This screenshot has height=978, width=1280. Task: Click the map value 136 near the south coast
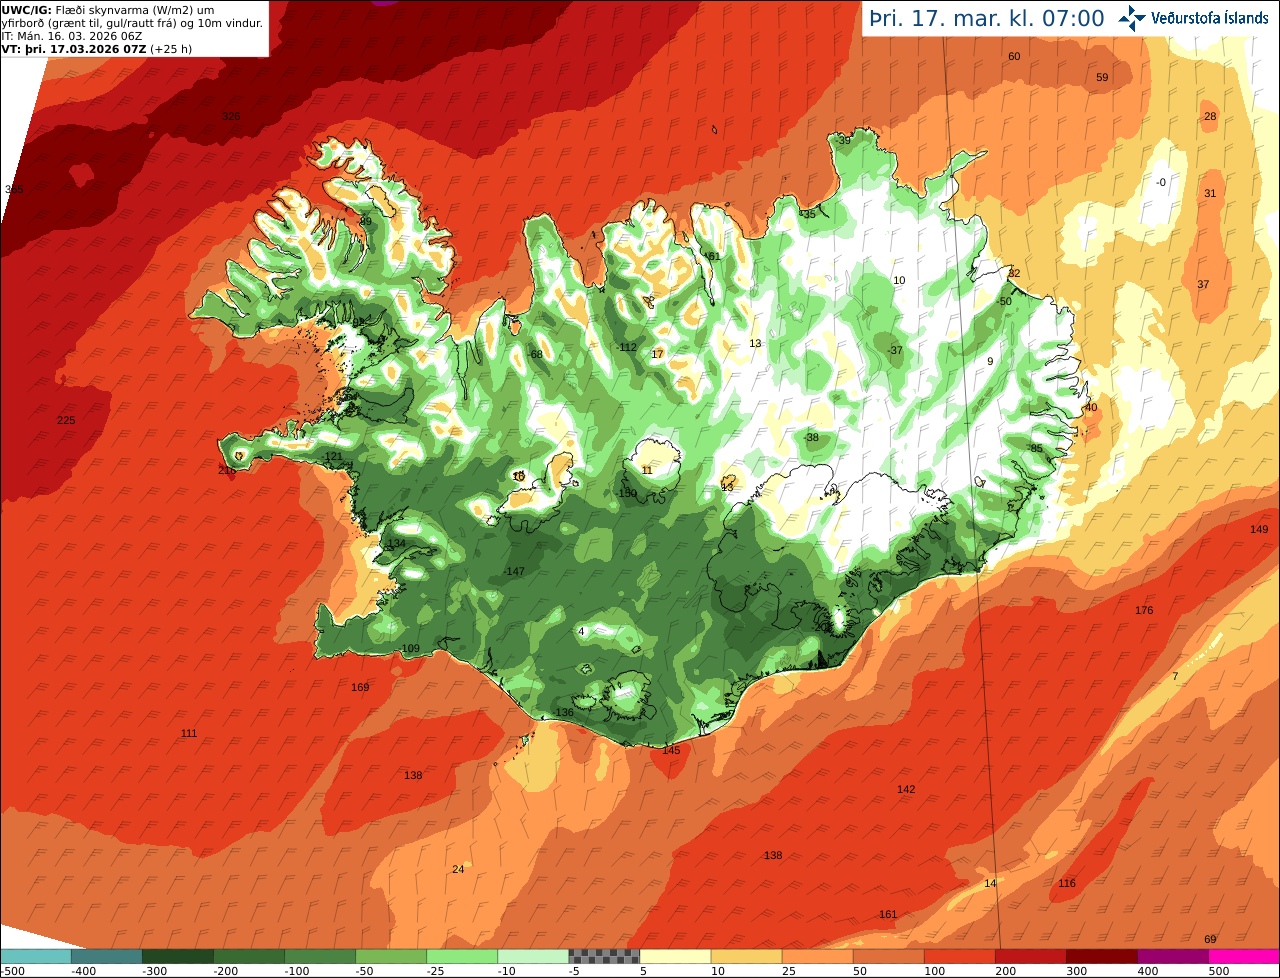[565, 712]
